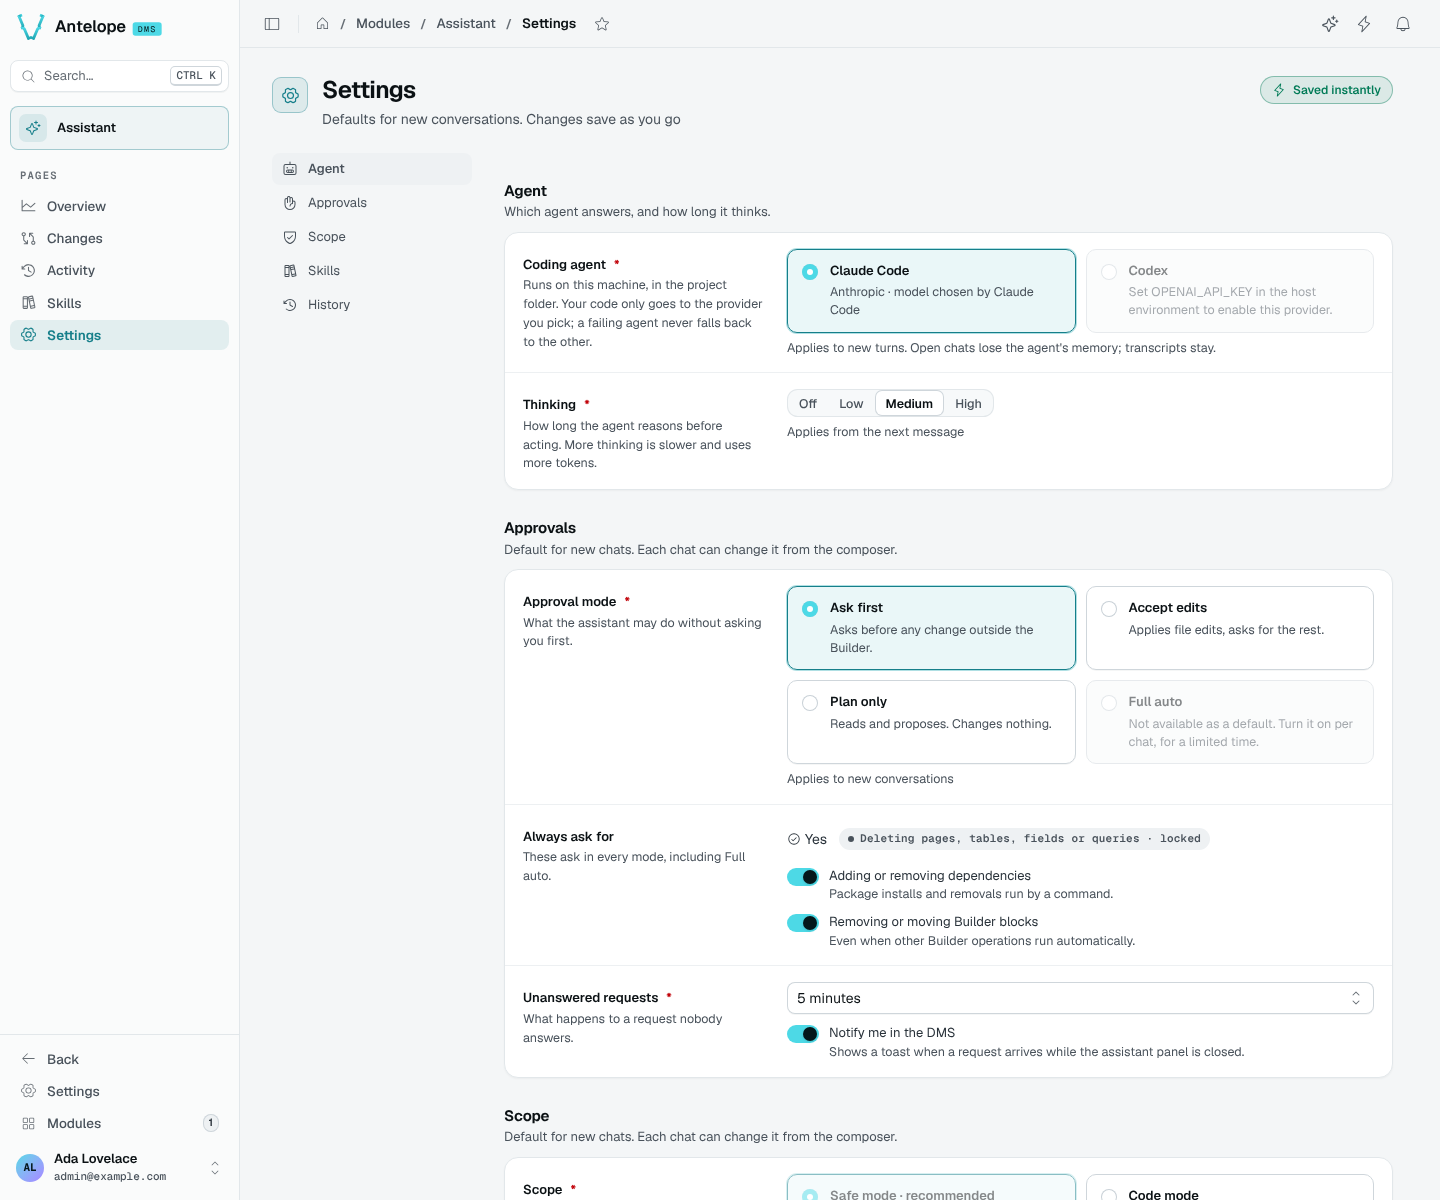1440x1200 pixels.
Task: Jump to History settings section
Action: (372, 305)
